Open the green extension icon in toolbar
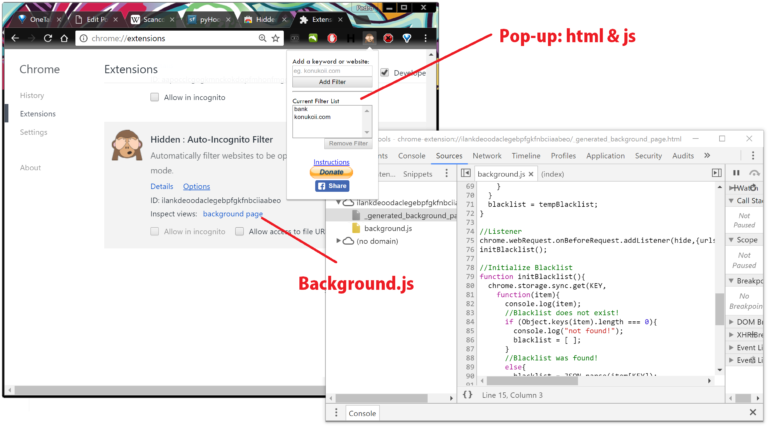The width and height of the screenshot is (768, 426). click(x=313, y=38)
